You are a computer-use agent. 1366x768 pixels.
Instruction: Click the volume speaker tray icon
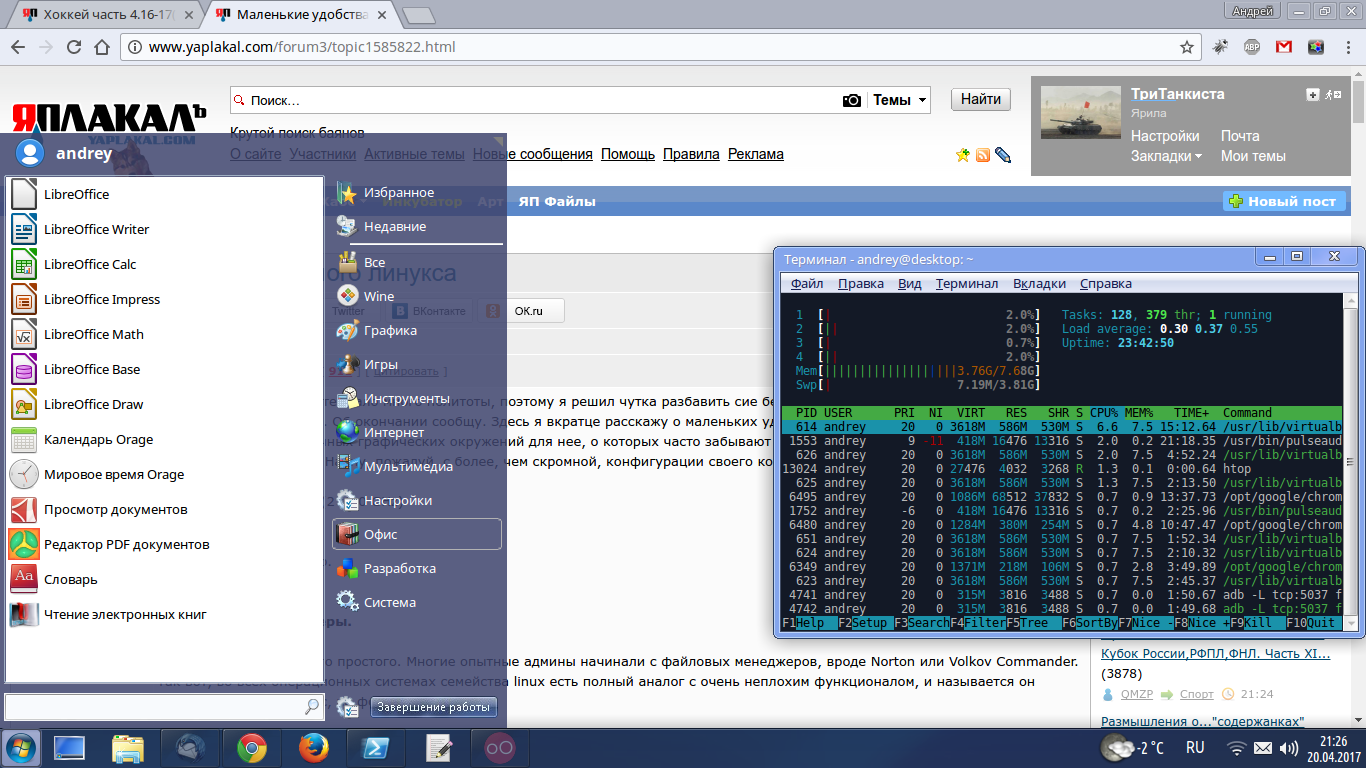pyautogui.click(x=1288, y=748)
